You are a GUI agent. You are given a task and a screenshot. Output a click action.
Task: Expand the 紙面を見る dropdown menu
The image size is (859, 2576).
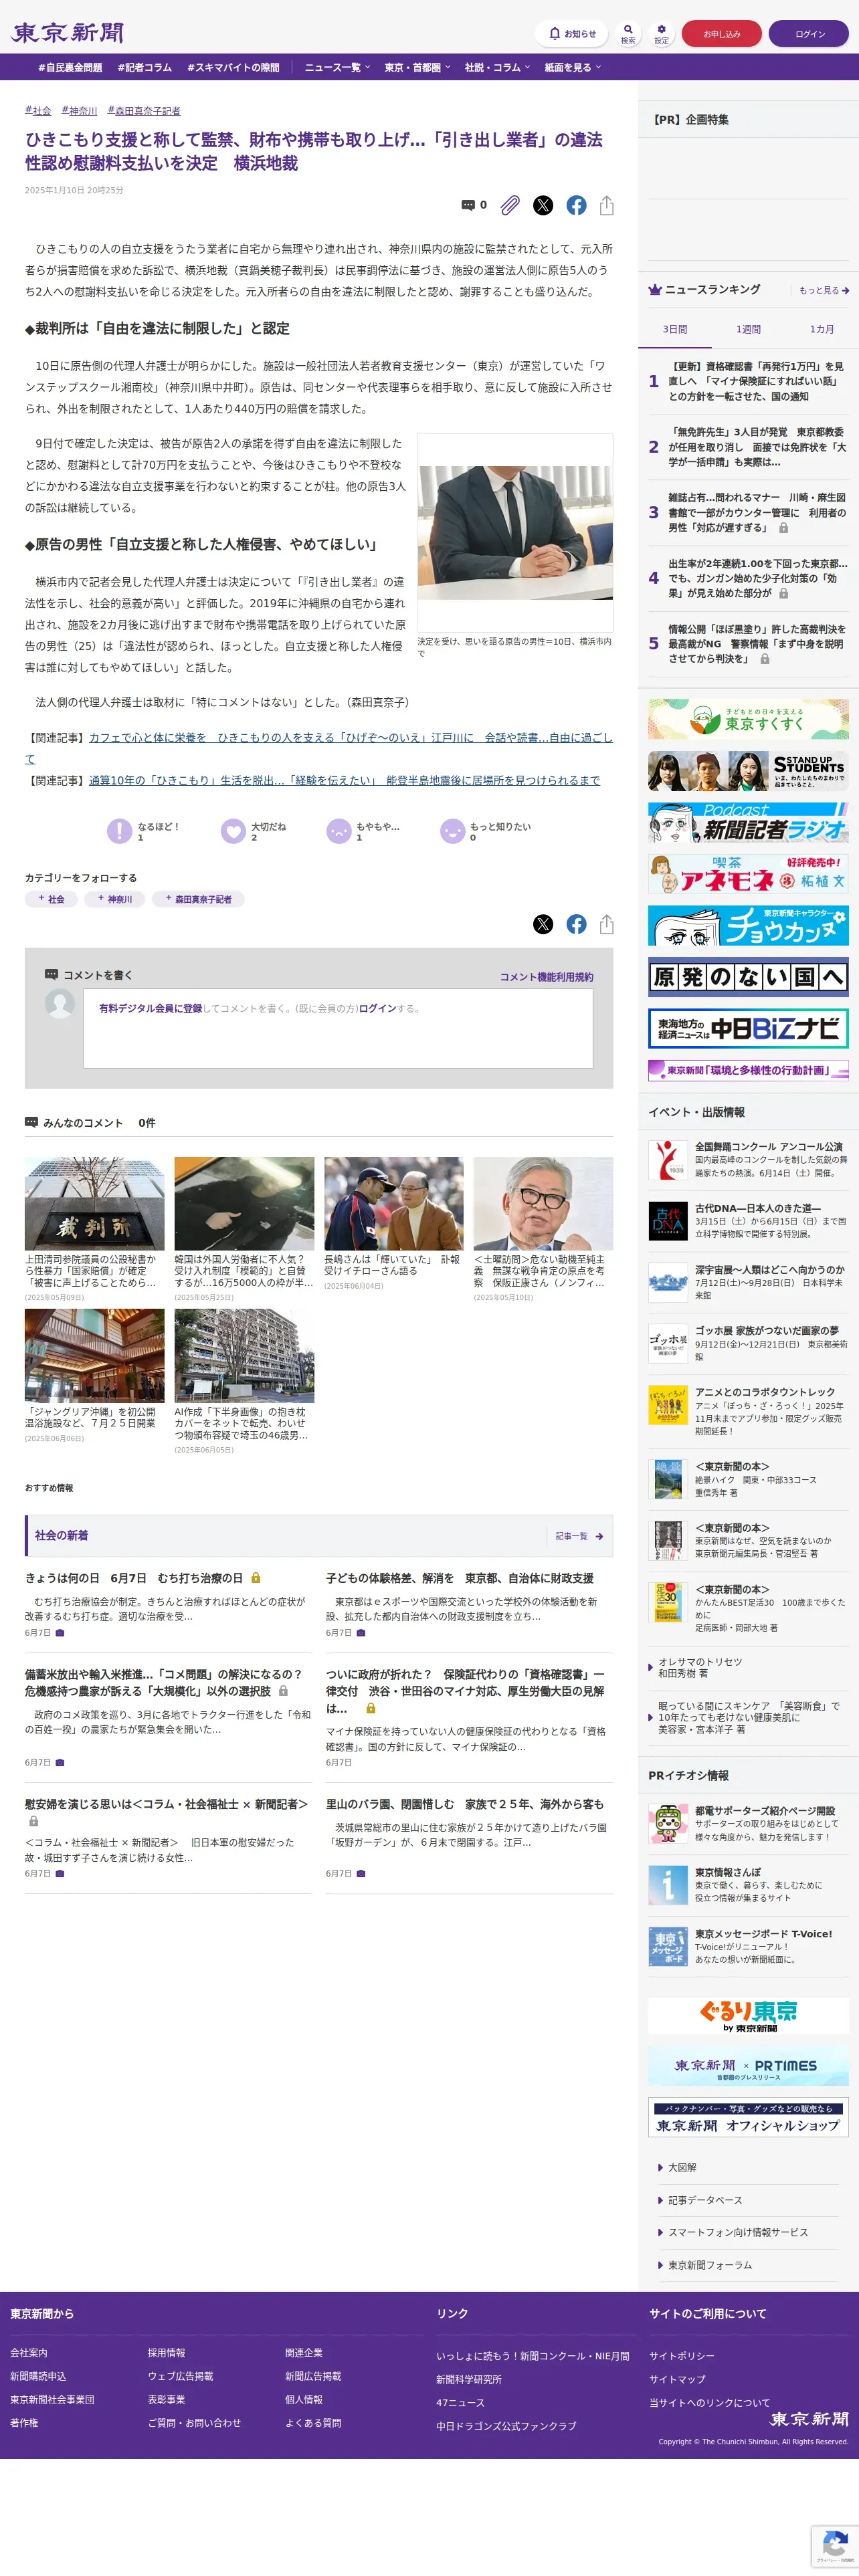pyautogui.click(x=572, y=67)
